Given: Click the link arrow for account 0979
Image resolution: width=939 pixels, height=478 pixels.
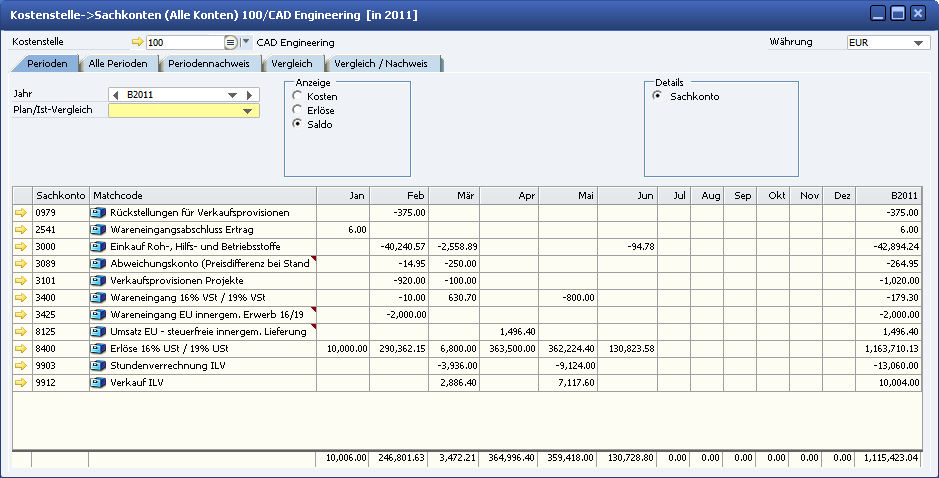Looking at the screenshot, I should click(x=21, y=212).
